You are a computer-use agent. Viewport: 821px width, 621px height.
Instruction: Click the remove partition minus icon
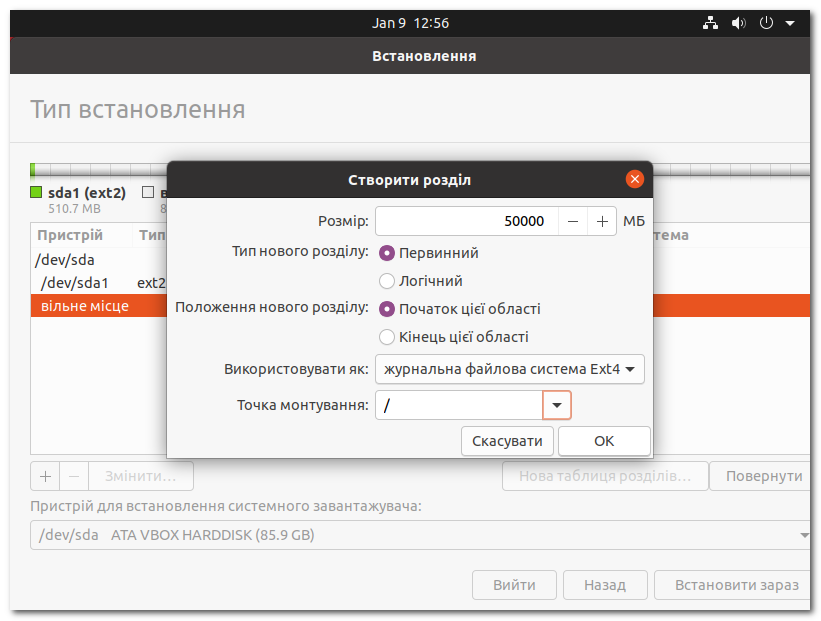pos(73,475)
